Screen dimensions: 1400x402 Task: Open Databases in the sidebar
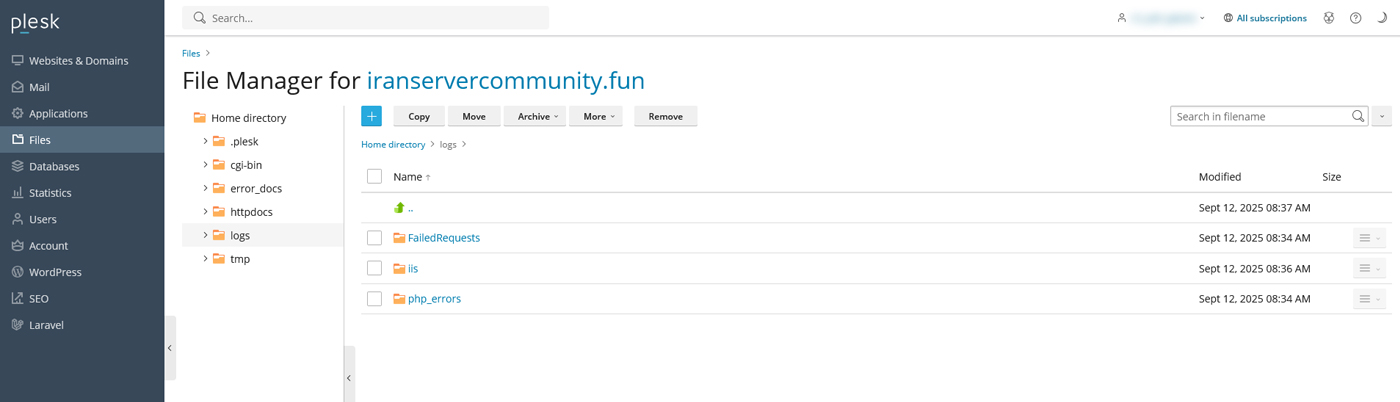[54, 166]
